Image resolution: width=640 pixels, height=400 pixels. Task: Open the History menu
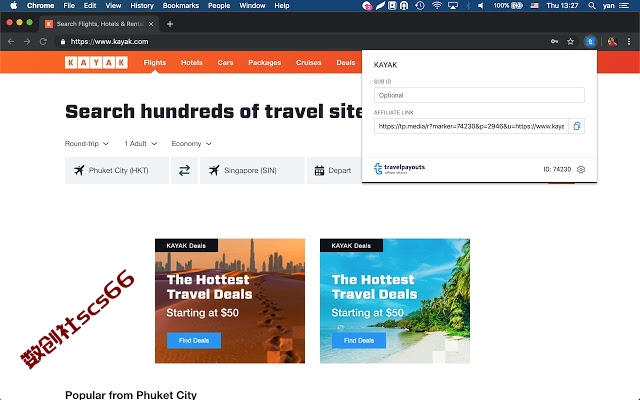[x=142, y=5]
